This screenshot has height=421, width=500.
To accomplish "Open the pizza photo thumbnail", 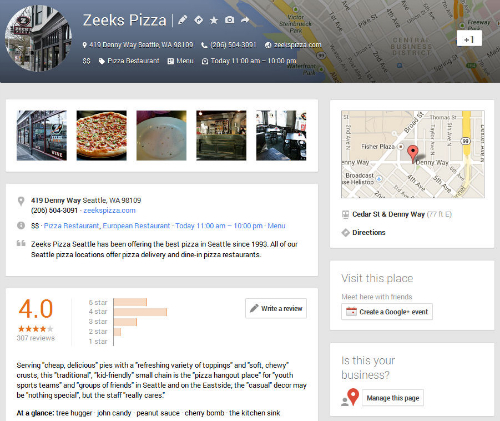I will 102,135.
